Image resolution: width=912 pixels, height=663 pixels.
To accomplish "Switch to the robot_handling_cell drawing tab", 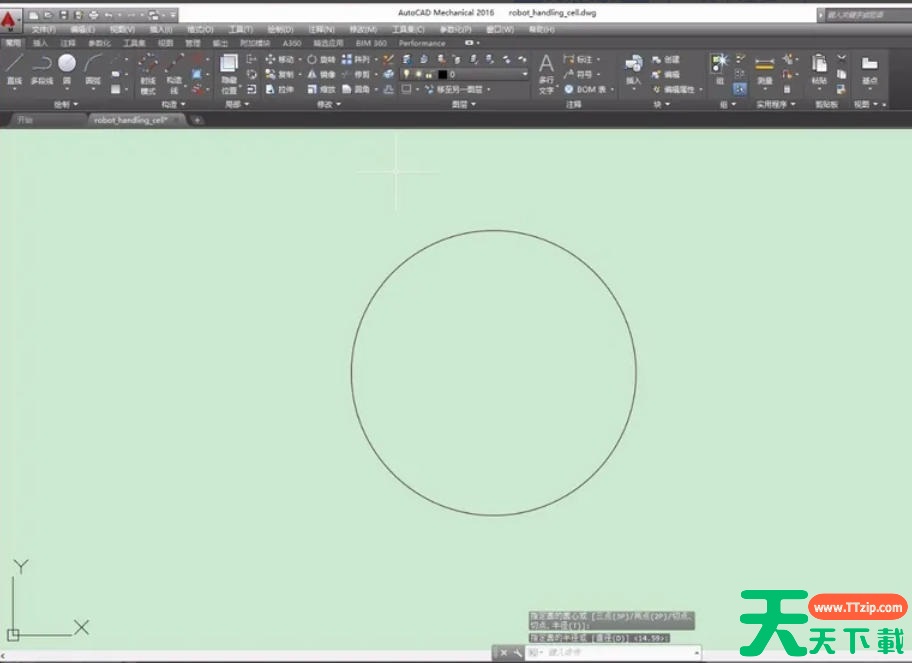I will 130,120.
